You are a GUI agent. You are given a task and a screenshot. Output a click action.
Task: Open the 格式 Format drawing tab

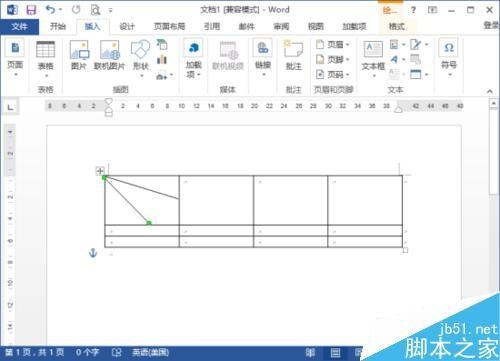point(396,26)
